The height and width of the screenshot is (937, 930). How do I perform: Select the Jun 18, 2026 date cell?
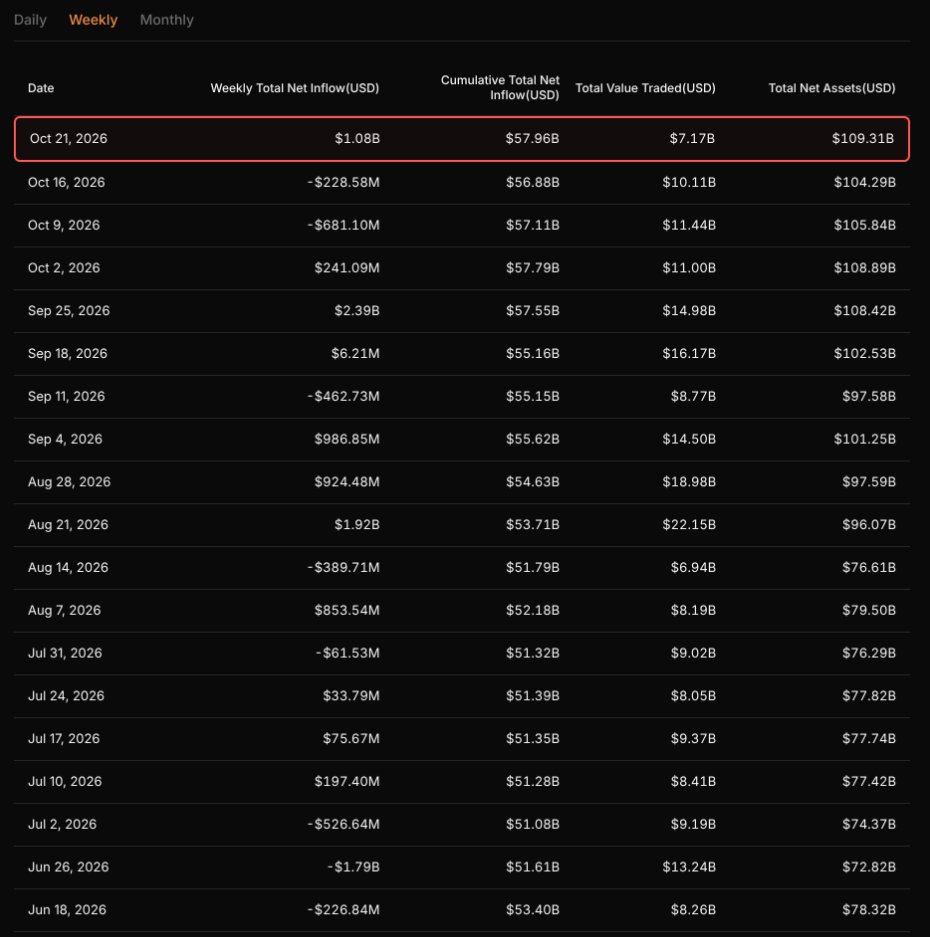point(68,910)
